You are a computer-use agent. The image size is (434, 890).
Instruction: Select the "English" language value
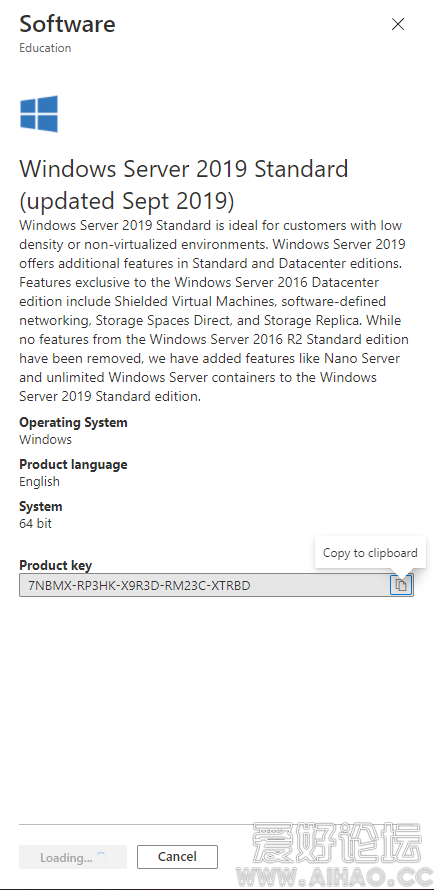(39, 481)
